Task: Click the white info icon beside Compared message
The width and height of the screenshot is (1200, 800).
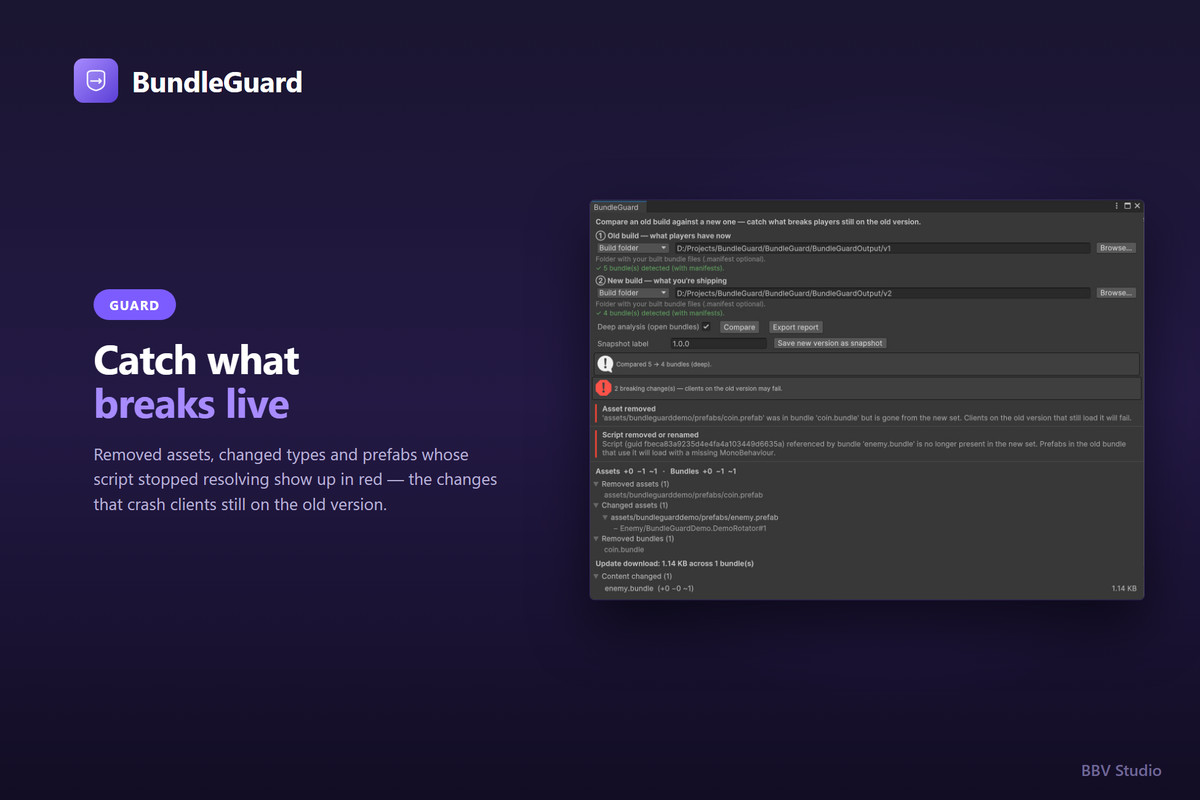Action: click(605, 364)
